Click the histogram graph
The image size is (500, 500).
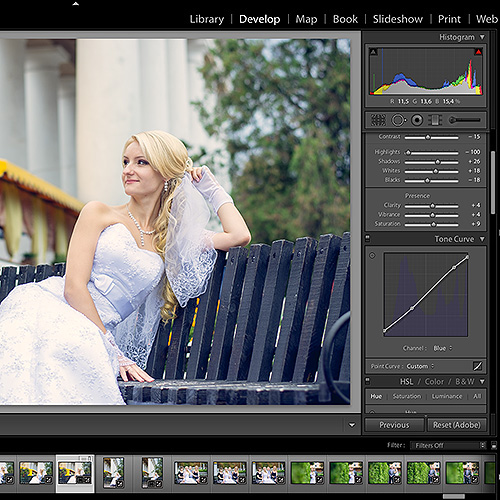tap(426, 71)
